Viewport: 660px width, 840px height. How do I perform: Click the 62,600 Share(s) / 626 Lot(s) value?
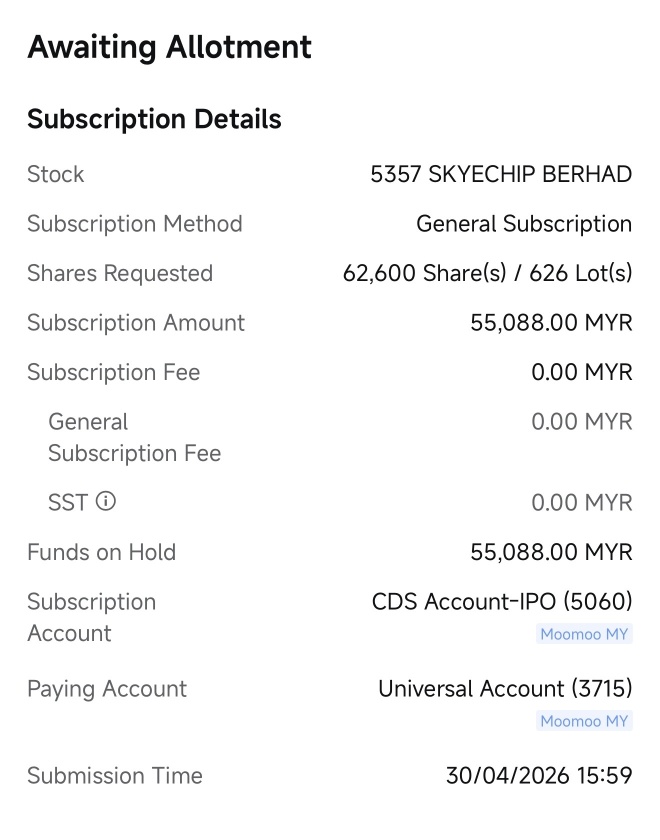(488, 273)
